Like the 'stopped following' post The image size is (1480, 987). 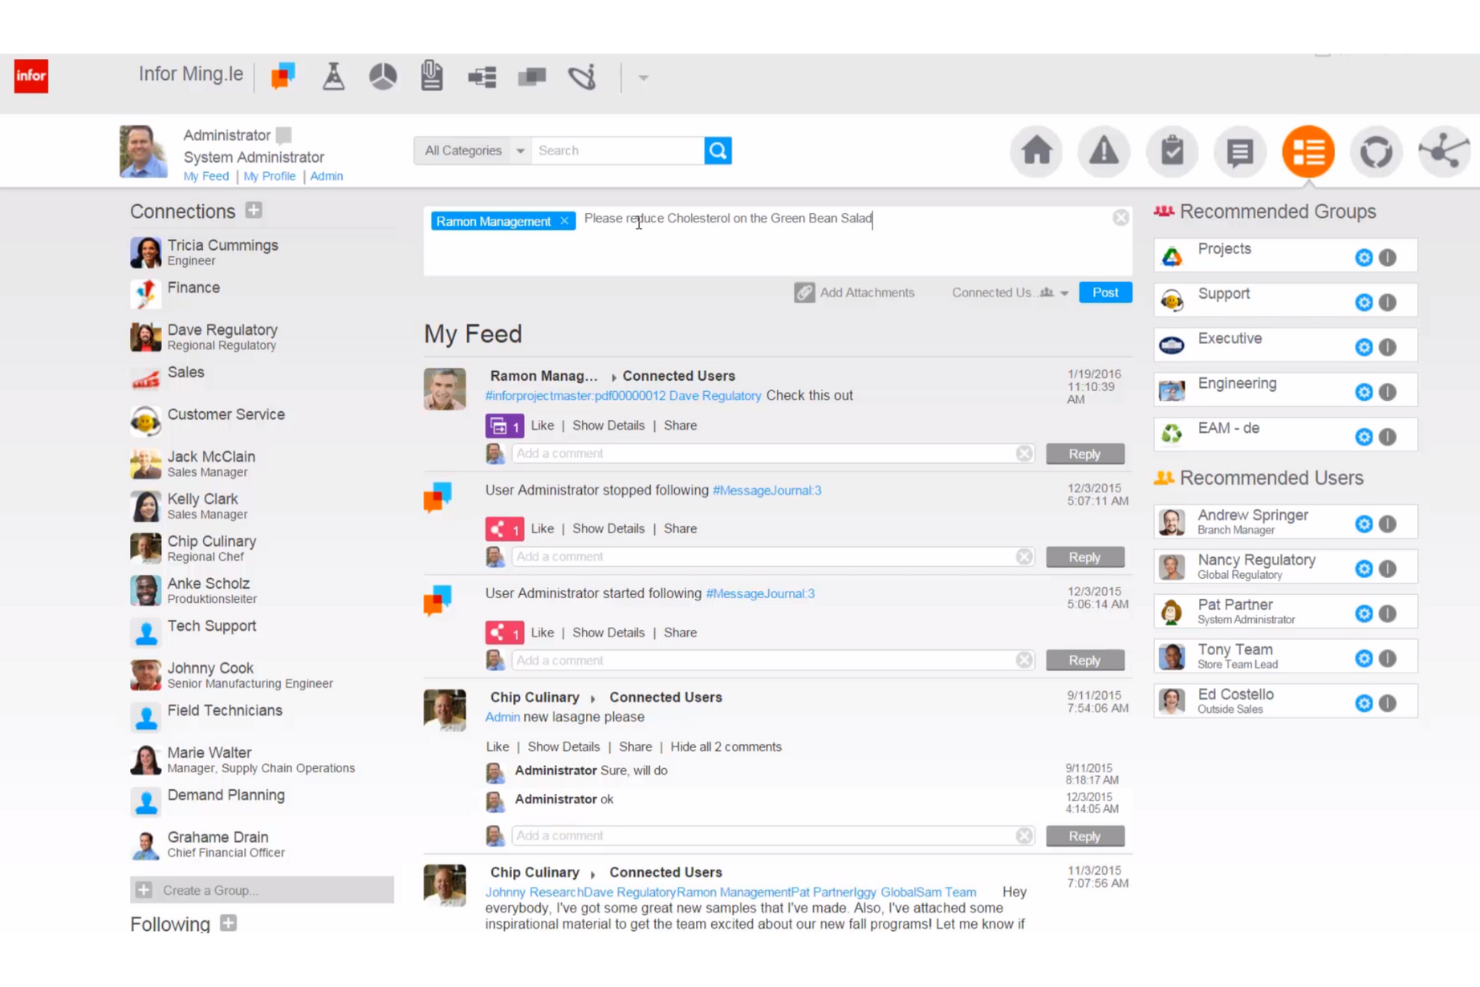pos(542,529)
